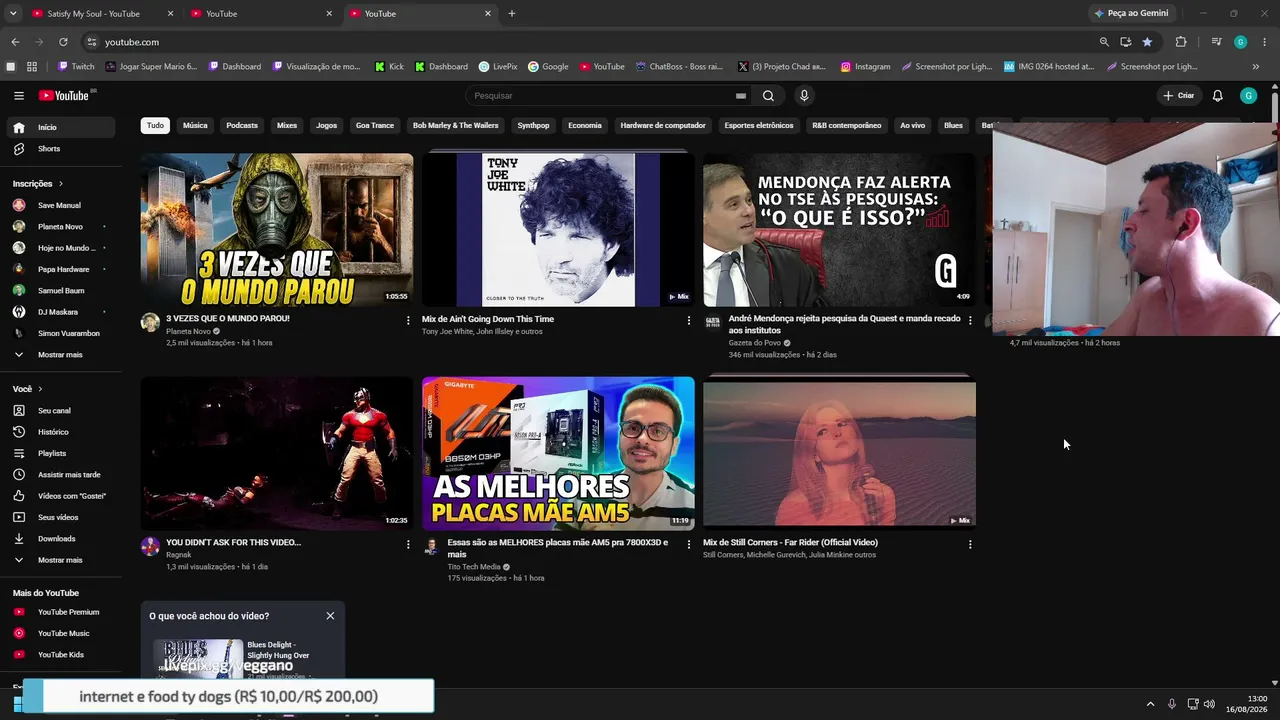This screenshot has width=1280, height=720.
Task: Show hidden system tray icons
Action: tap(1150, 704)
